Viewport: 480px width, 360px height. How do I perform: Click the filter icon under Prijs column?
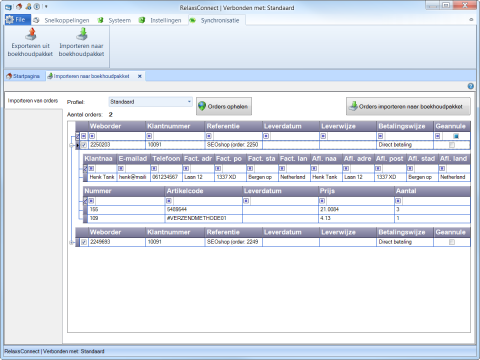point(322,201)
